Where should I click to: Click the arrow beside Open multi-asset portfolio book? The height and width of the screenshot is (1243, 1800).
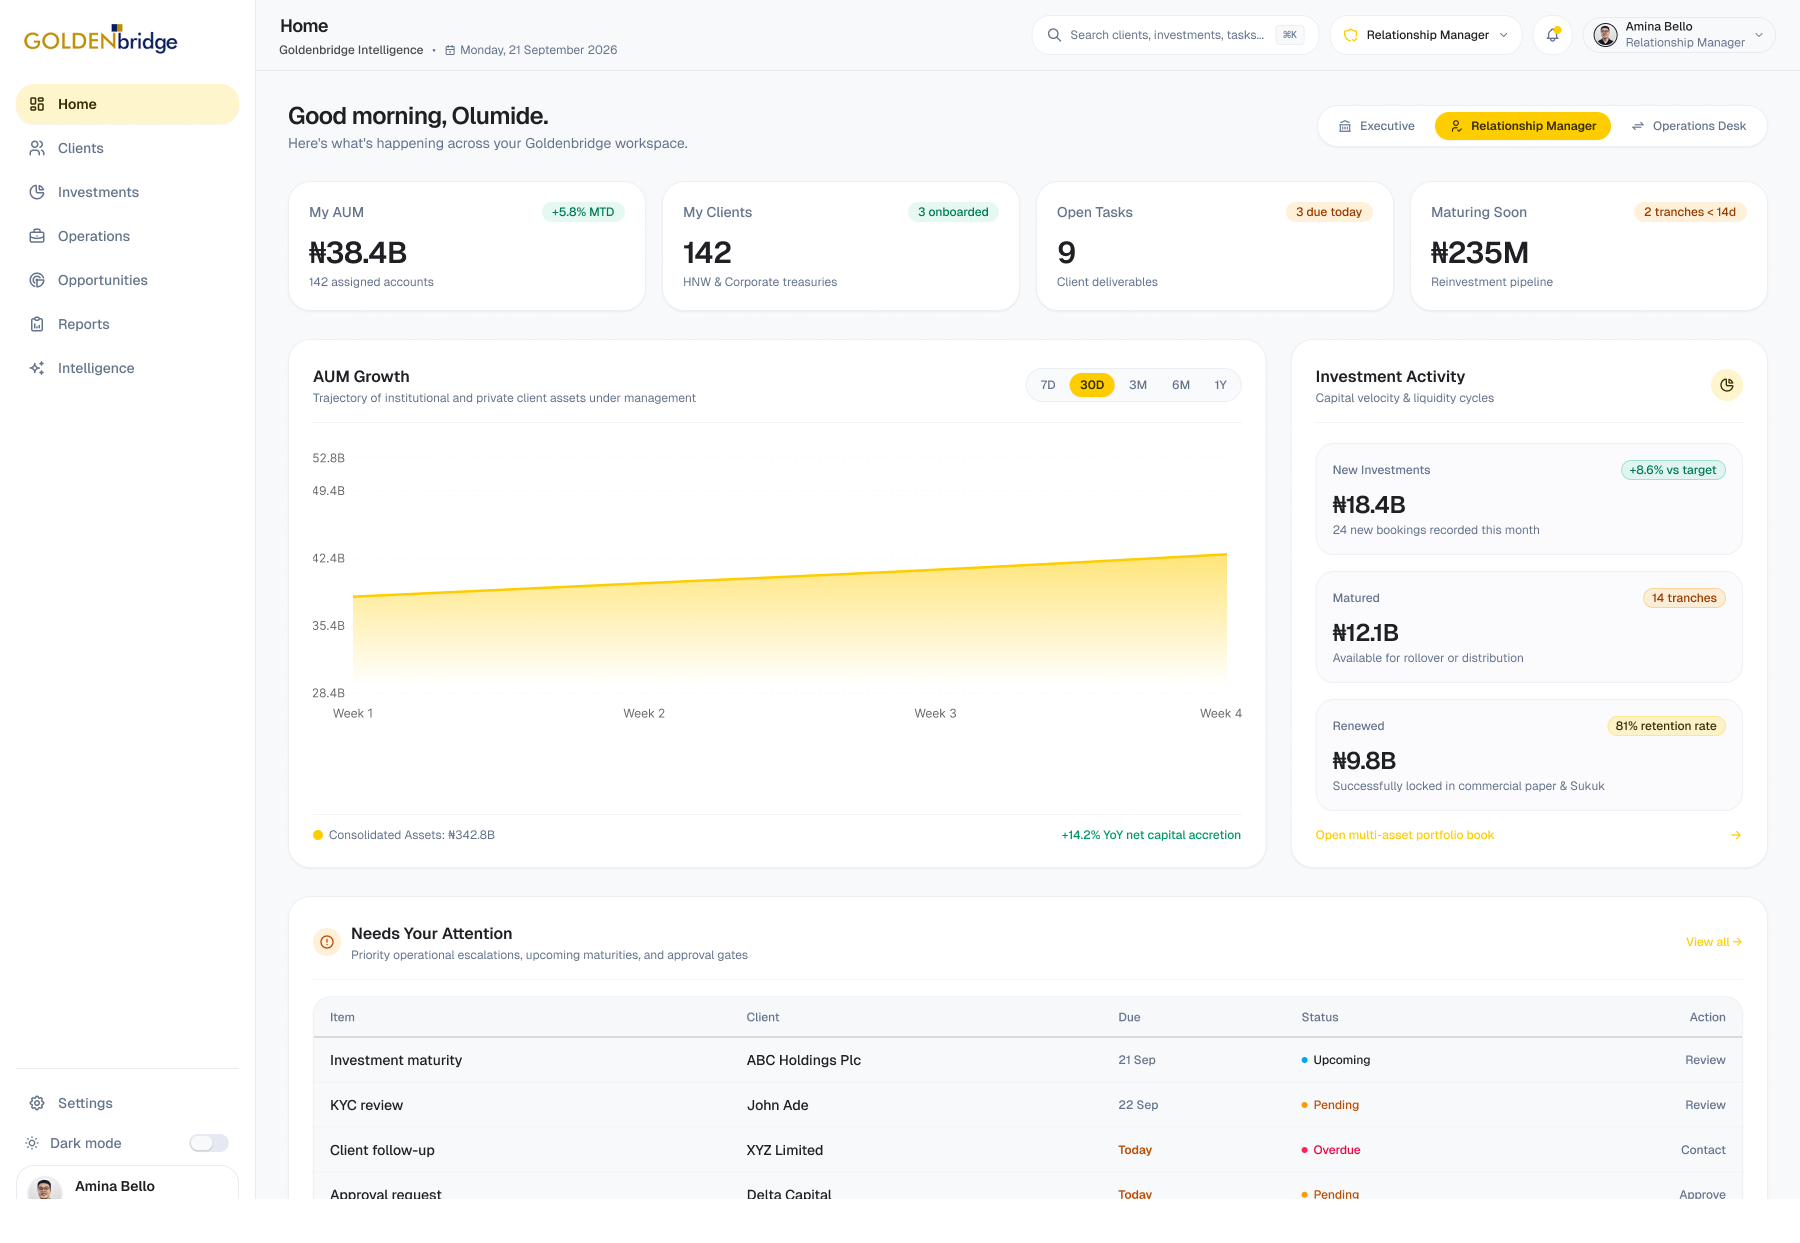1736,835
